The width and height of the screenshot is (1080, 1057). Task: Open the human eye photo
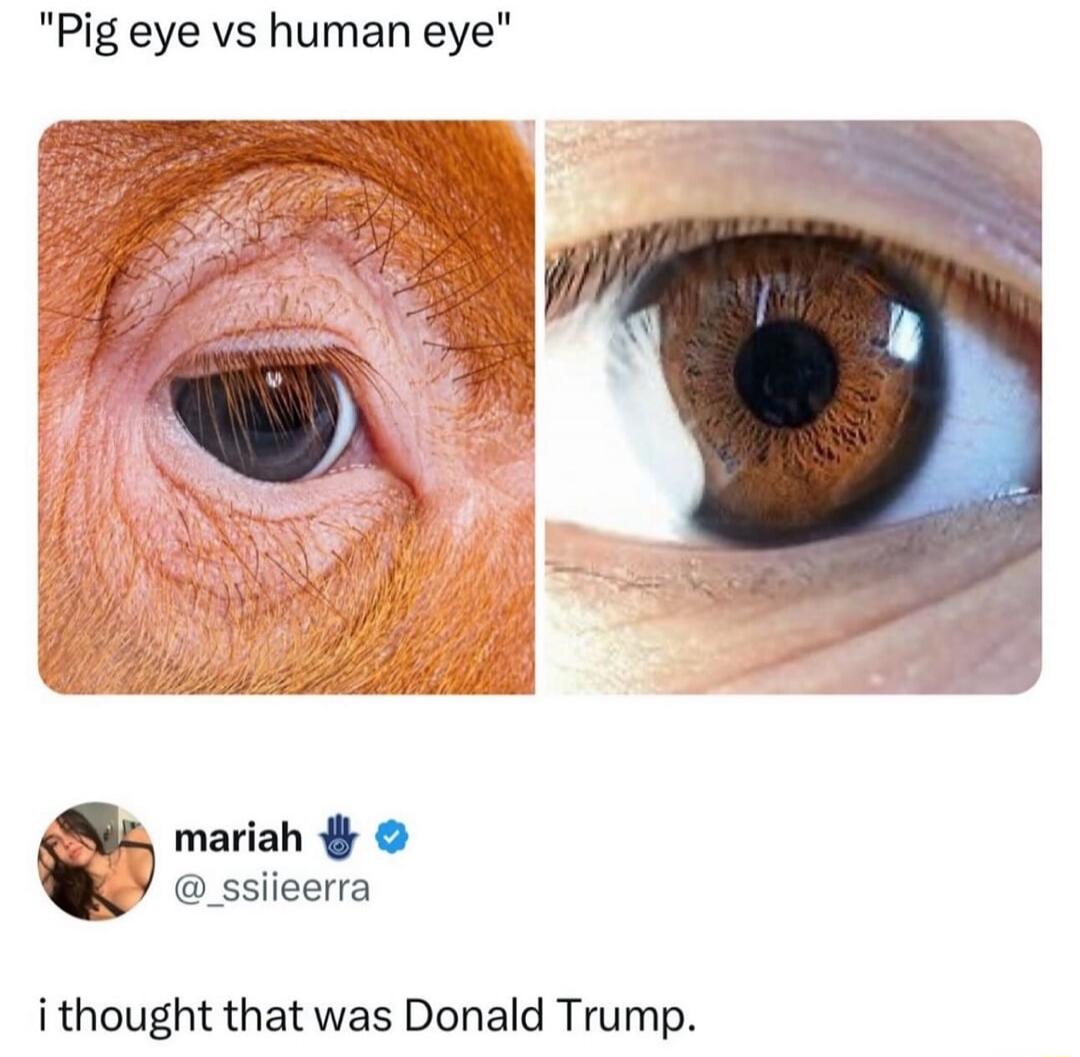point(793,407)
